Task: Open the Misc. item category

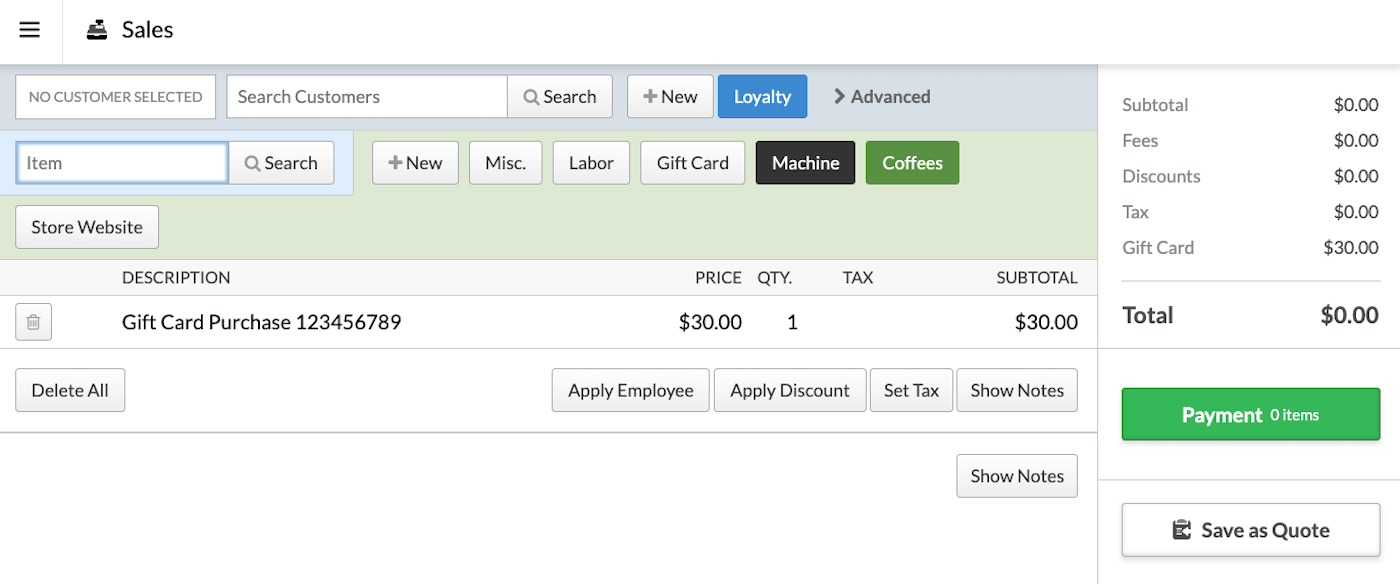Action: [505, 162]
